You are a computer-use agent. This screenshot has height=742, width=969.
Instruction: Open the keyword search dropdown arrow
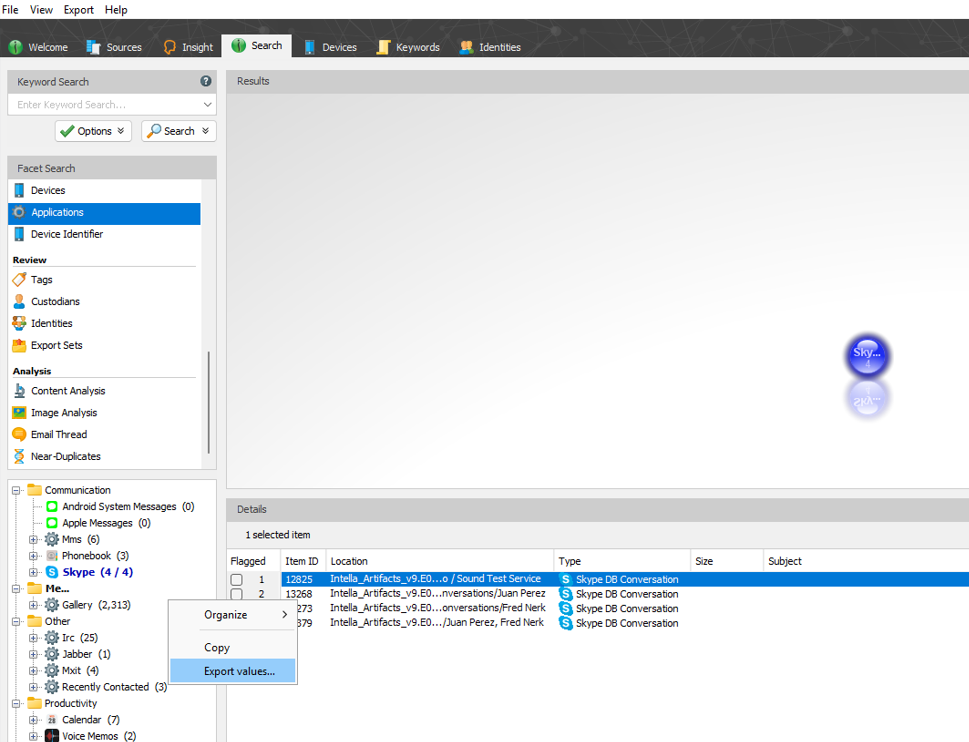207,105
